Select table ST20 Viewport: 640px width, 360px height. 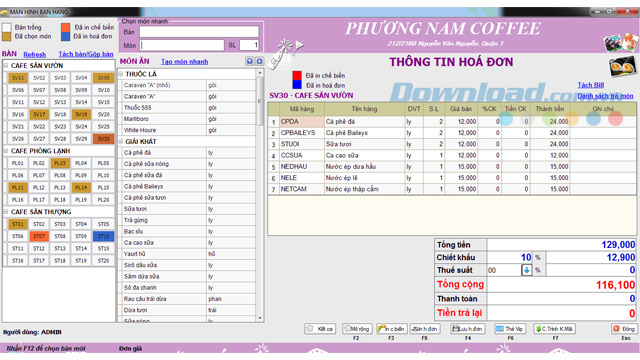(104, 260)
